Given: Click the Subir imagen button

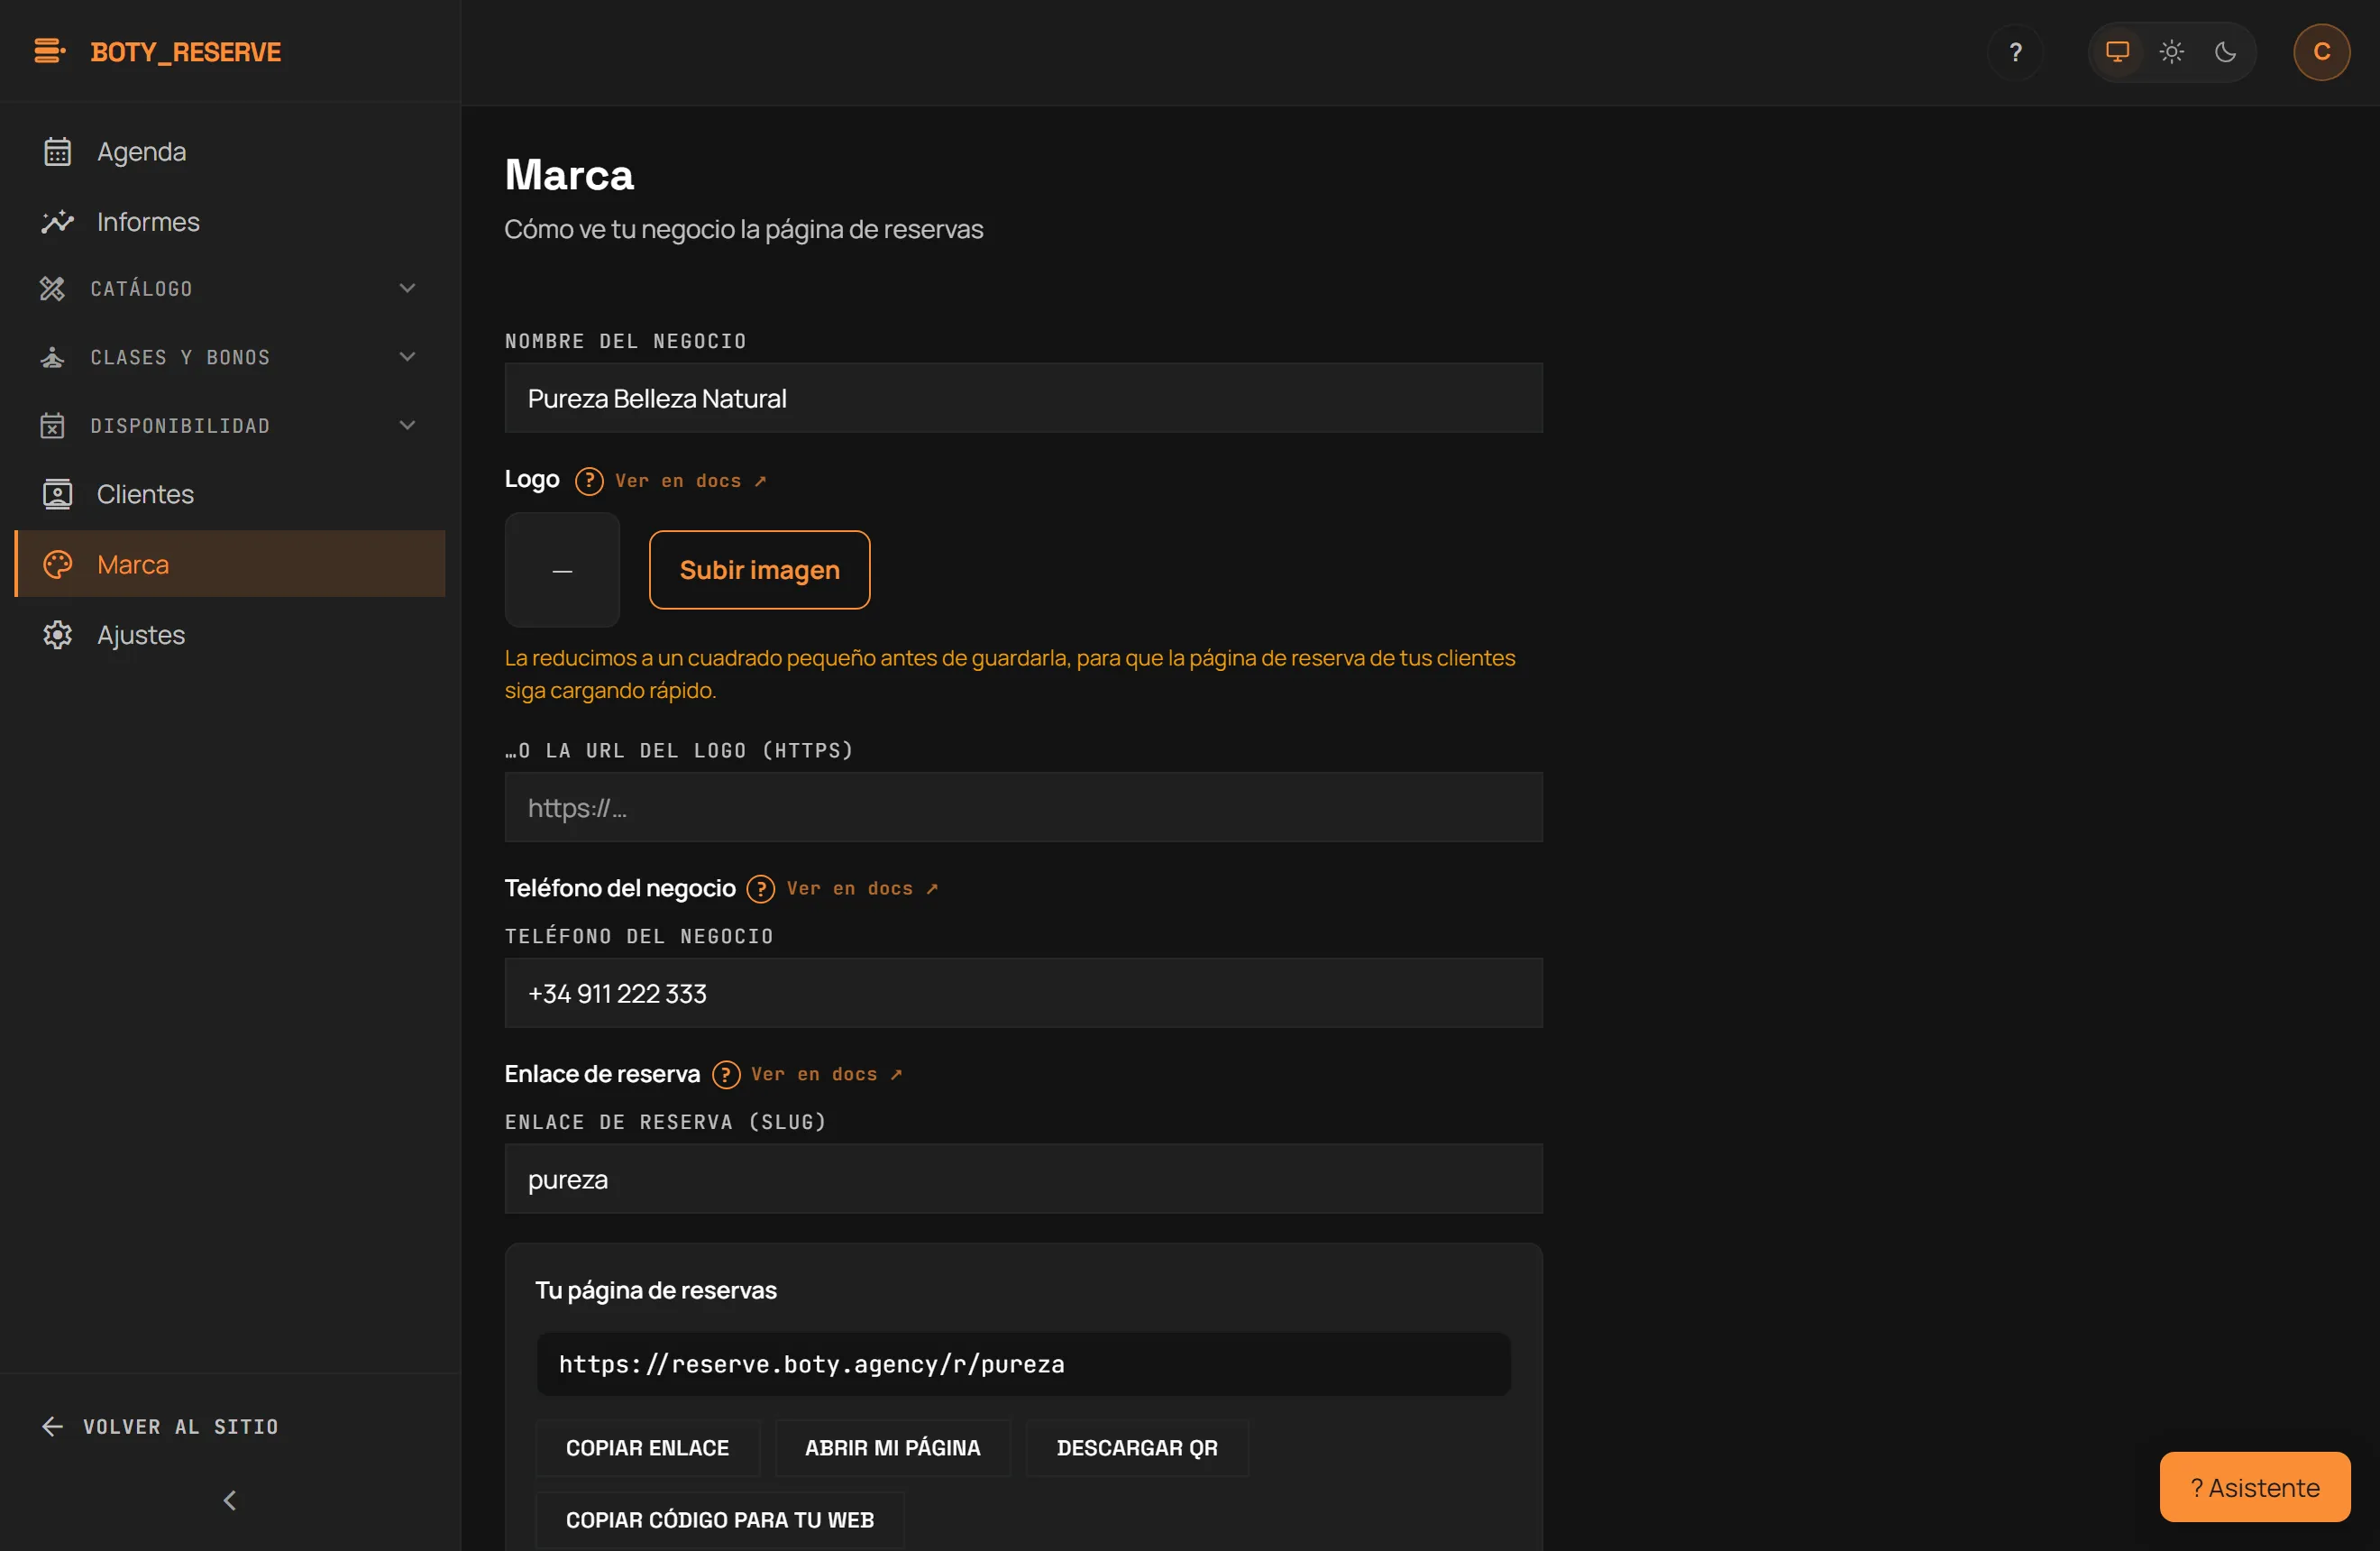Looking at the screenshot, I should click(x=759, y=570).
